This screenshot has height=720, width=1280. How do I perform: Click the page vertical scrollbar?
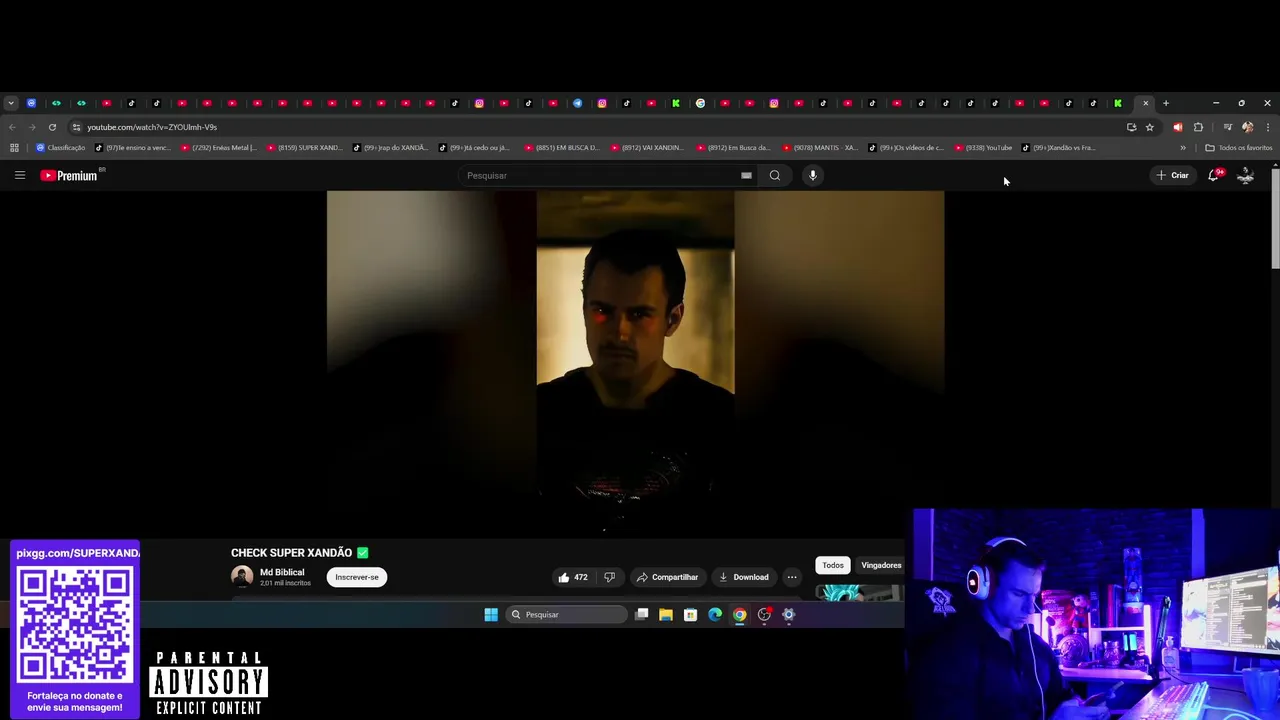click(x=1275, y=220)
